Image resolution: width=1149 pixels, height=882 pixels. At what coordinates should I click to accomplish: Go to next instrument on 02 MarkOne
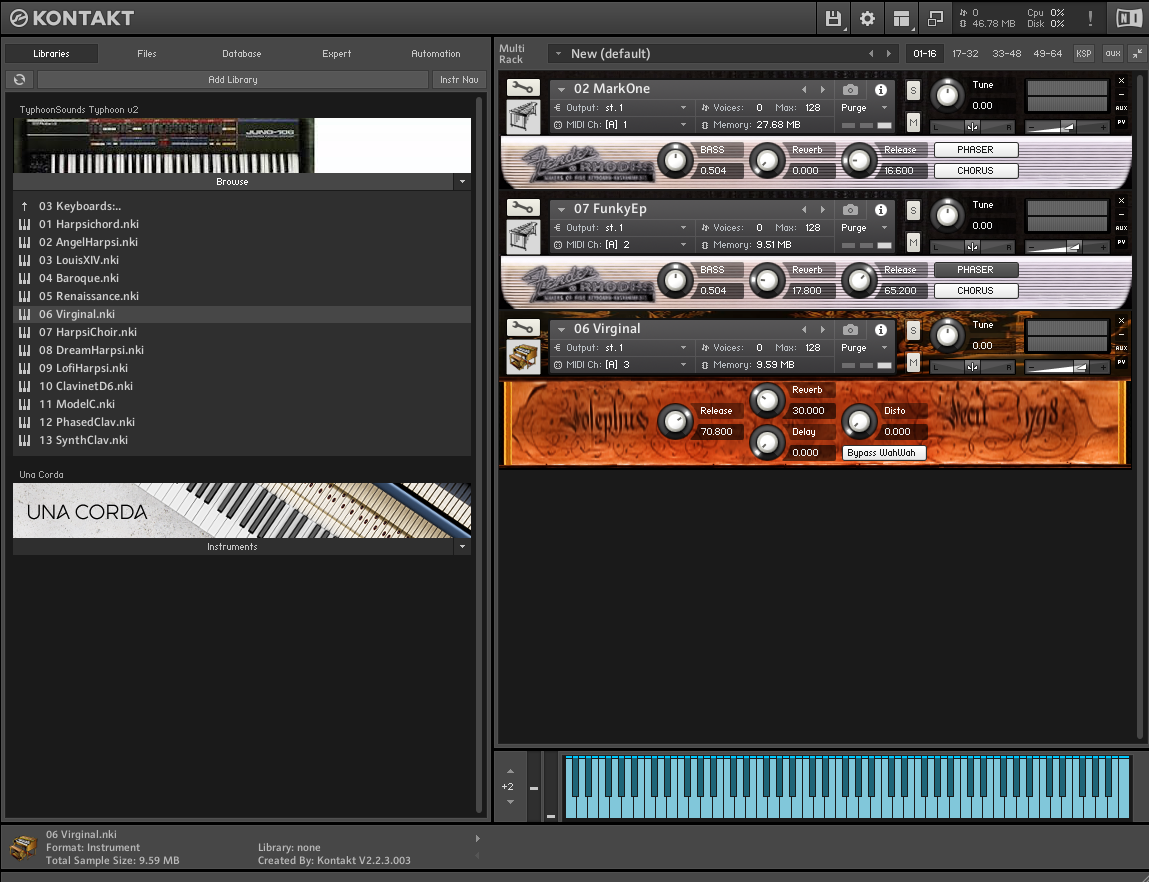pos(823,89)
